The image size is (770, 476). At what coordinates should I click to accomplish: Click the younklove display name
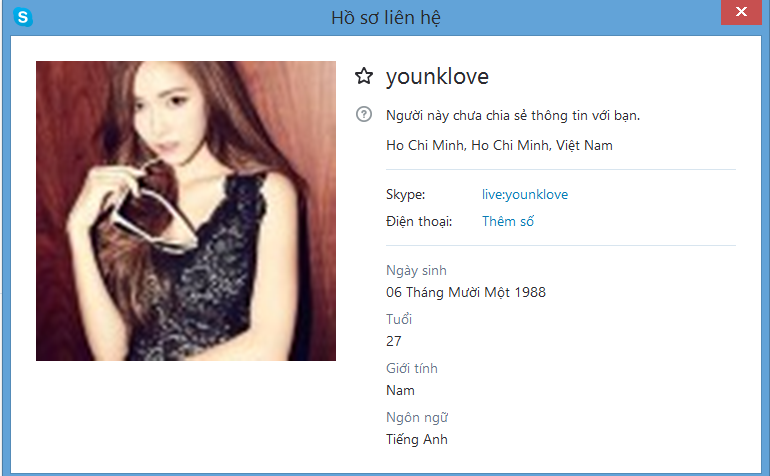tap(437, 77)
